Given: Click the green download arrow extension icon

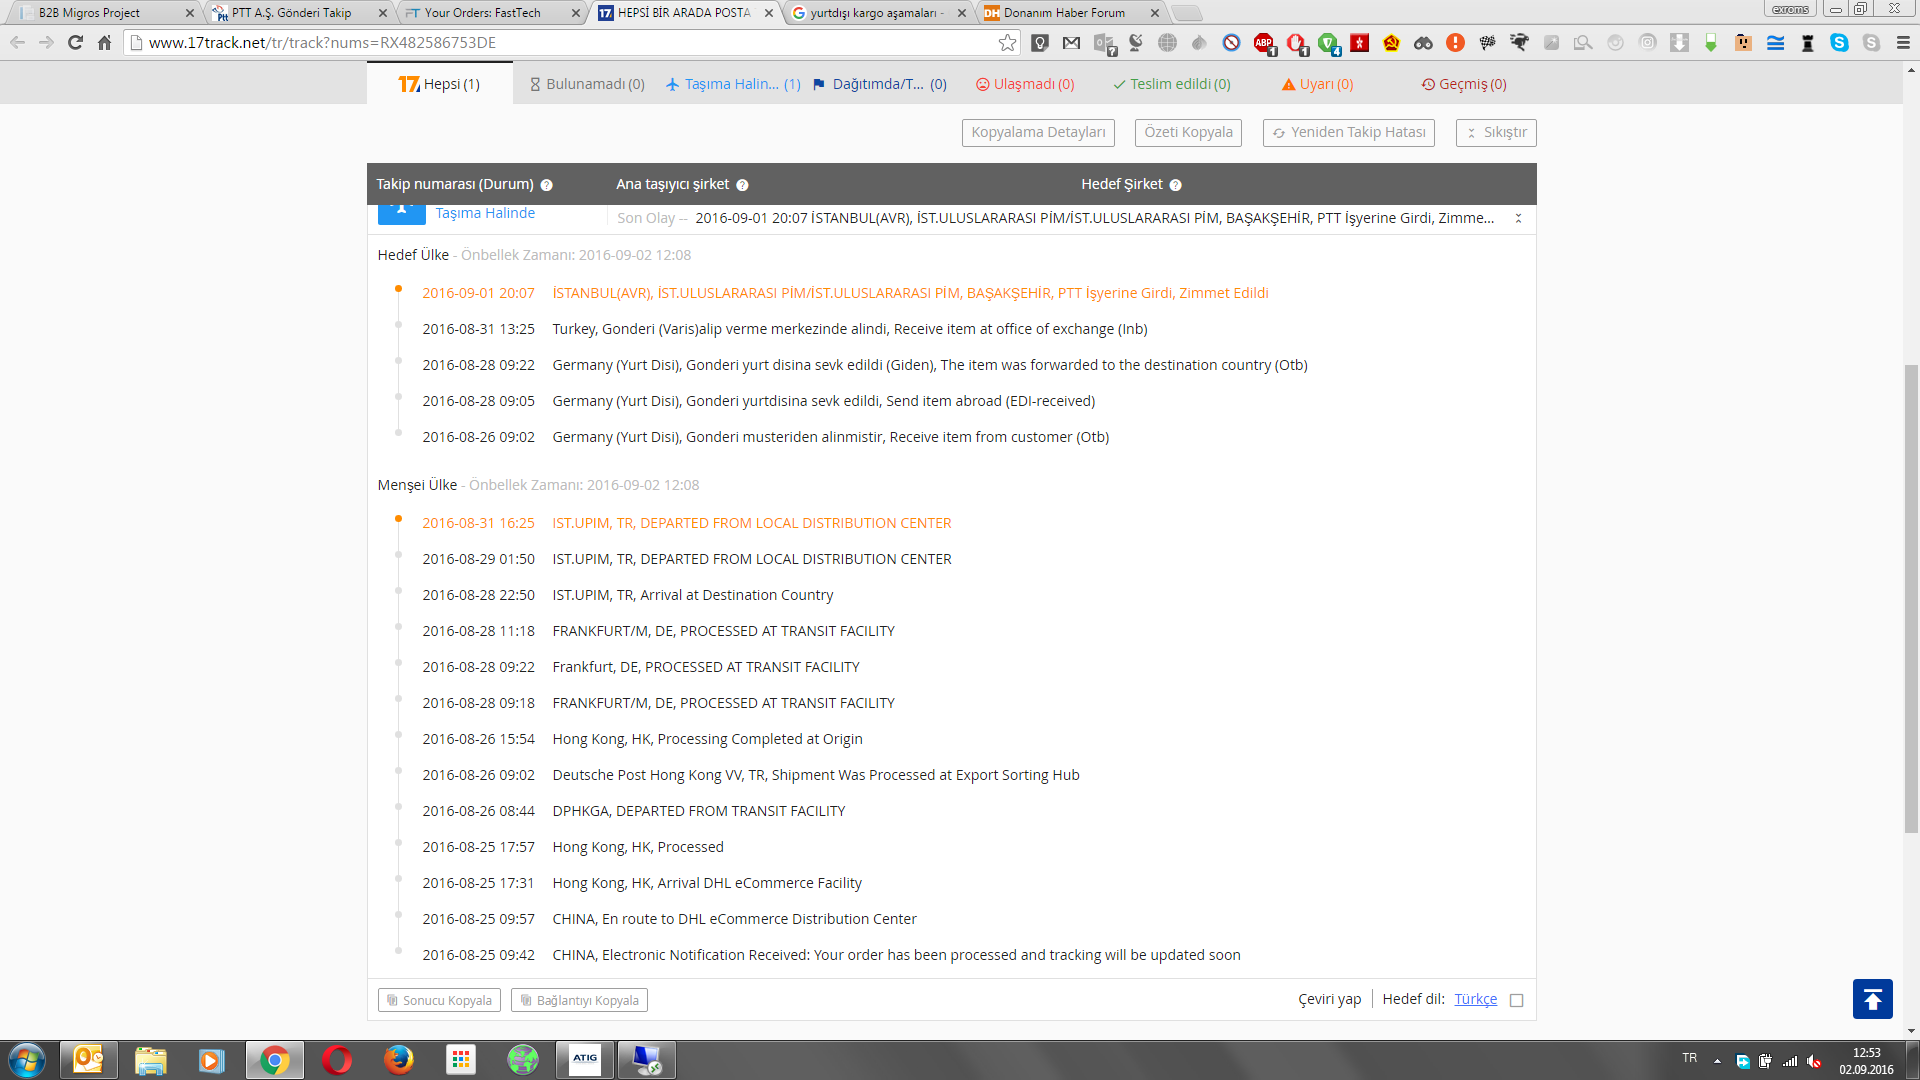Looking at the screenshot, I should tap(1711, 42).
